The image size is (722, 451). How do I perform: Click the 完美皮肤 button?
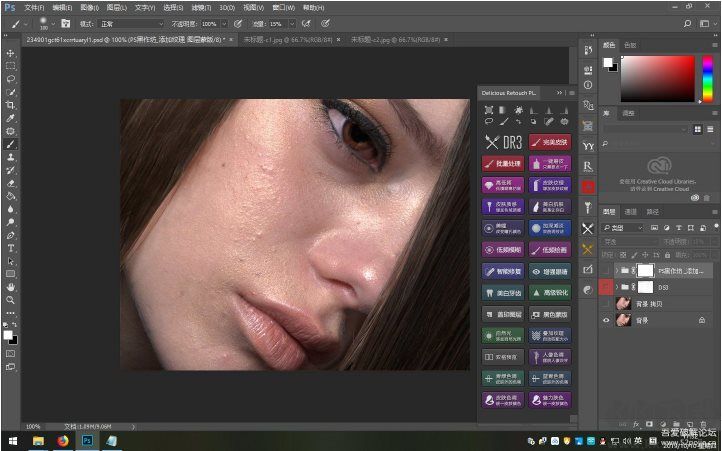point(550,142)
